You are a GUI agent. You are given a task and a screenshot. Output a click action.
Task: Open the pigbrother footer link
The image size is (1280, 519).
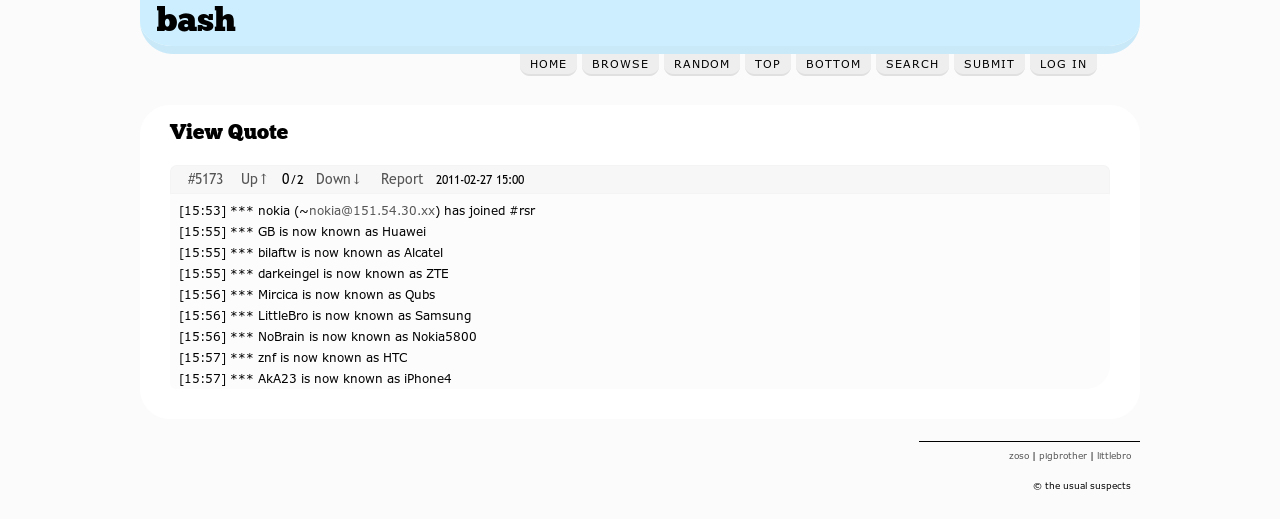1063,456
